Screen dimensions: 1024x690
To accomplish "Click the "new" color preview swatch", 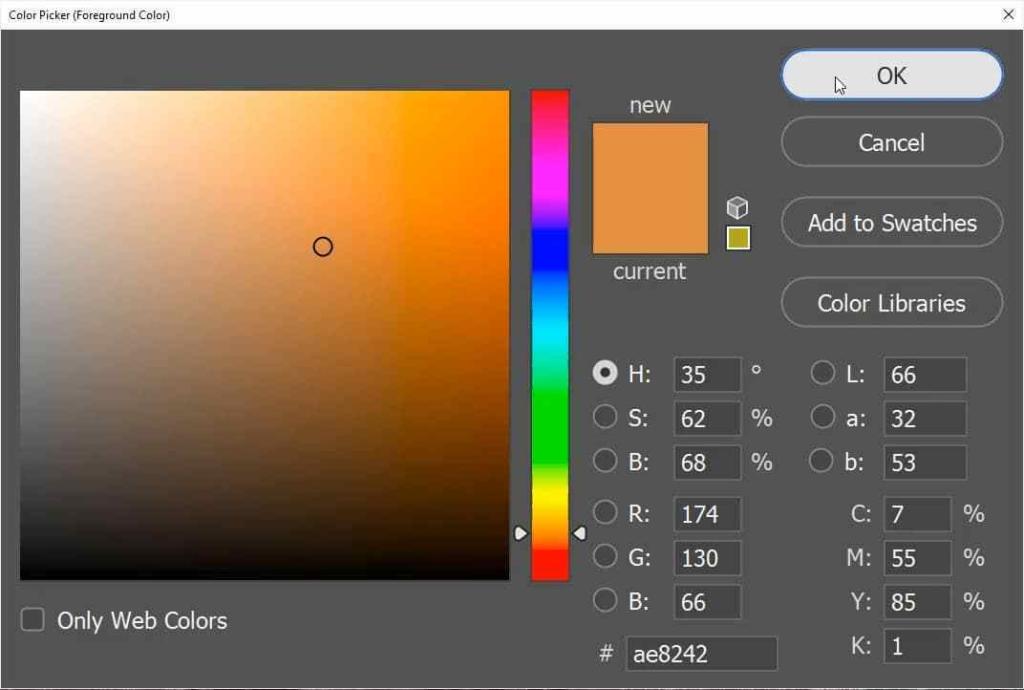I will [650, 155].
